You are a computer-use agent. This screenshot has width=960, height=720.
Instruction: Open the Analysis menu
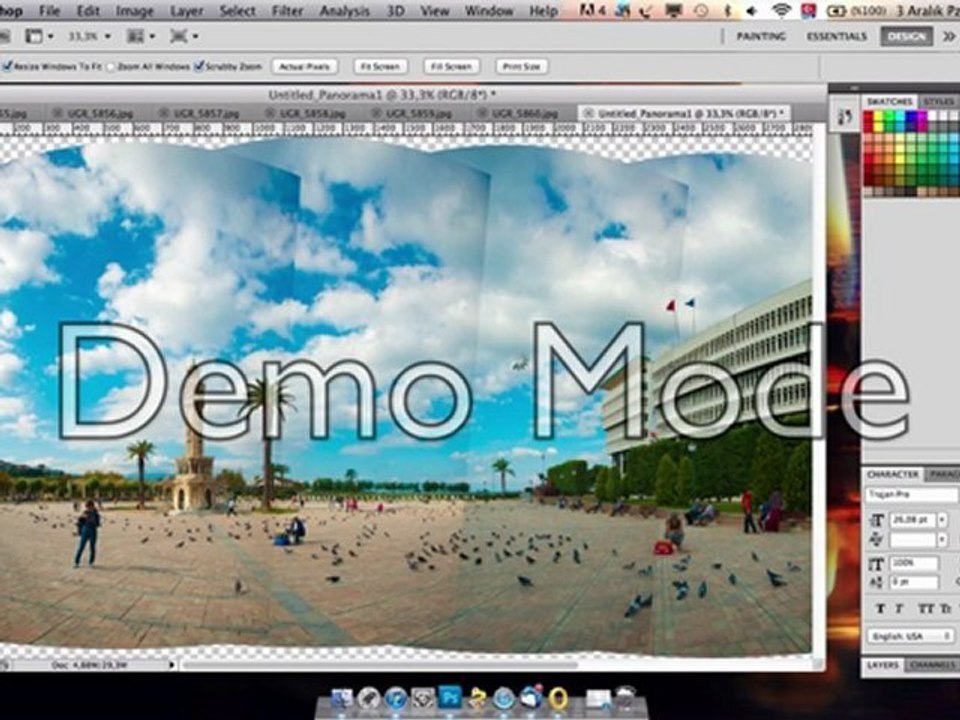pyautogui.click(x=345, y=11)
